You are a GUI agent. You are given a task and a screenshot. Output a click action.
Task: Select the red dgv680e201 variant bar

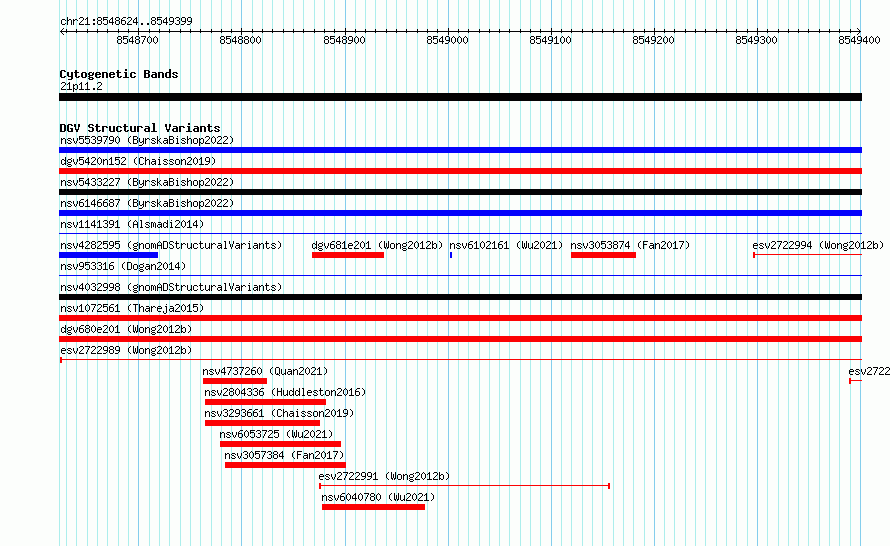460,339
